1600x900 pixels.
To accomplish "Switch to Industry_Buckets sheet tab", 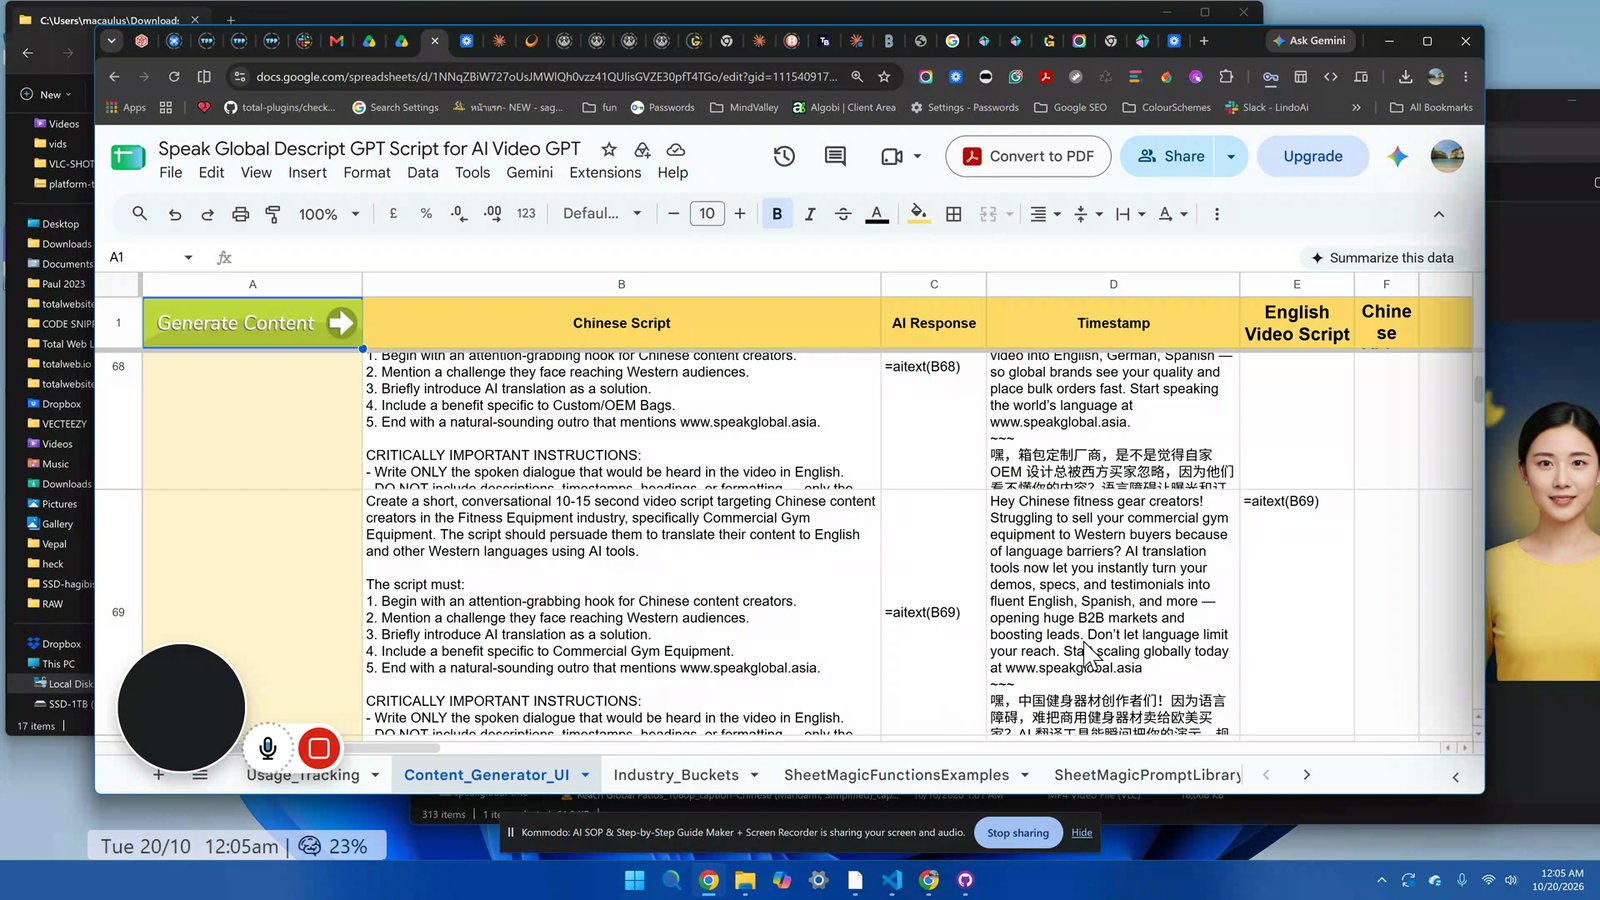I will pos(676,775).
